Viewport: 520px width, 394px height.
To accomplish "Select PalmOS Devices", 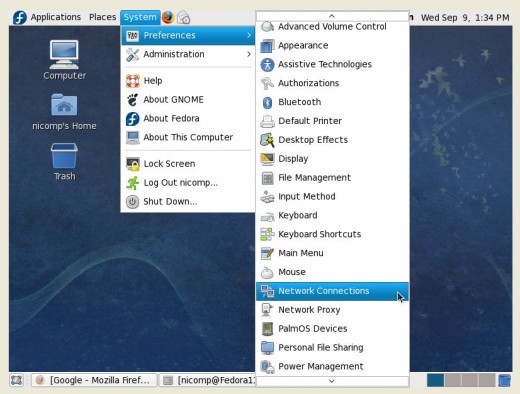I will coord(332,329).
